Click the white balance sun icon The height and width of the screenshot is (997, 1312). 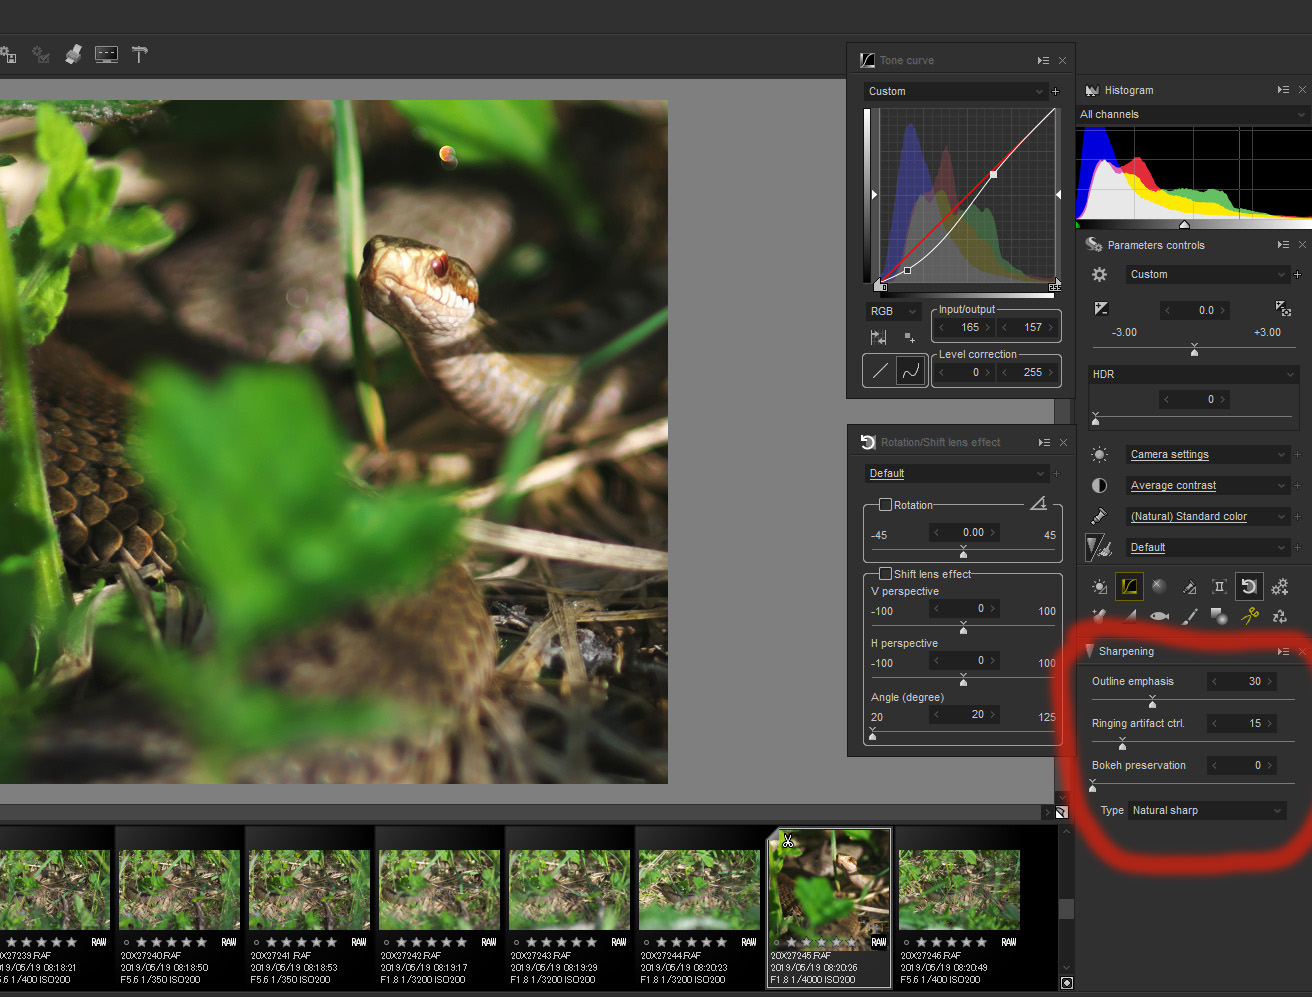tap(1099, 454)
